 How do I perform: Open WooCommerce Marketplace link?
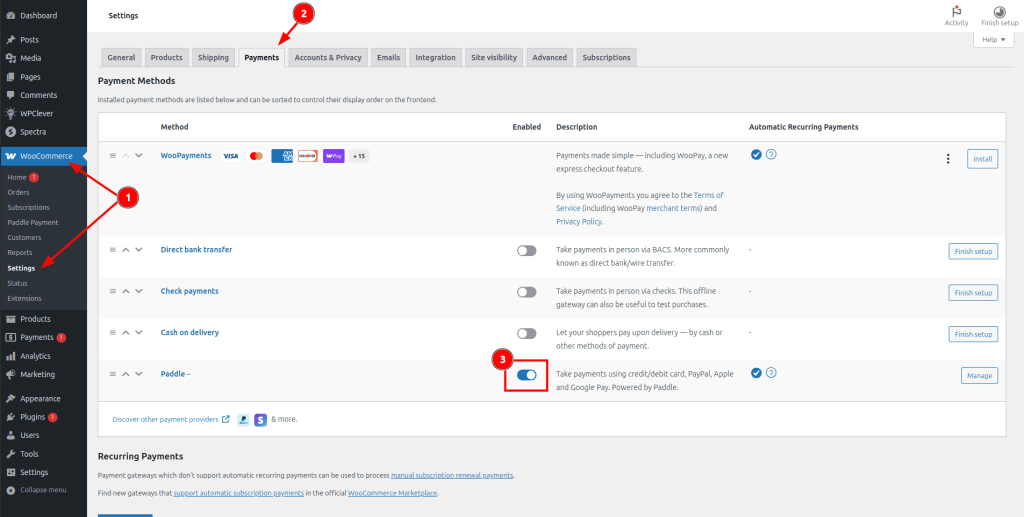click(x=392, y=493)
